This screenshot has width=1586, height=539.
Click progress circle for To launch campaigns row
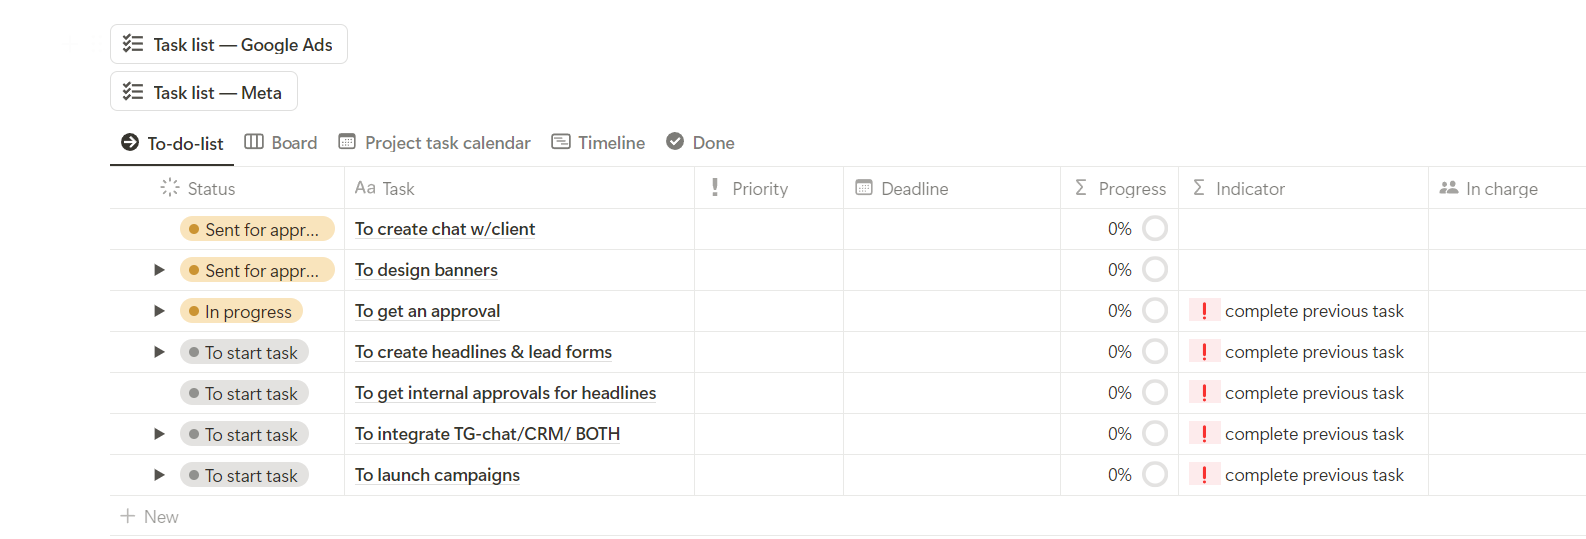(x=1155, y=475)
